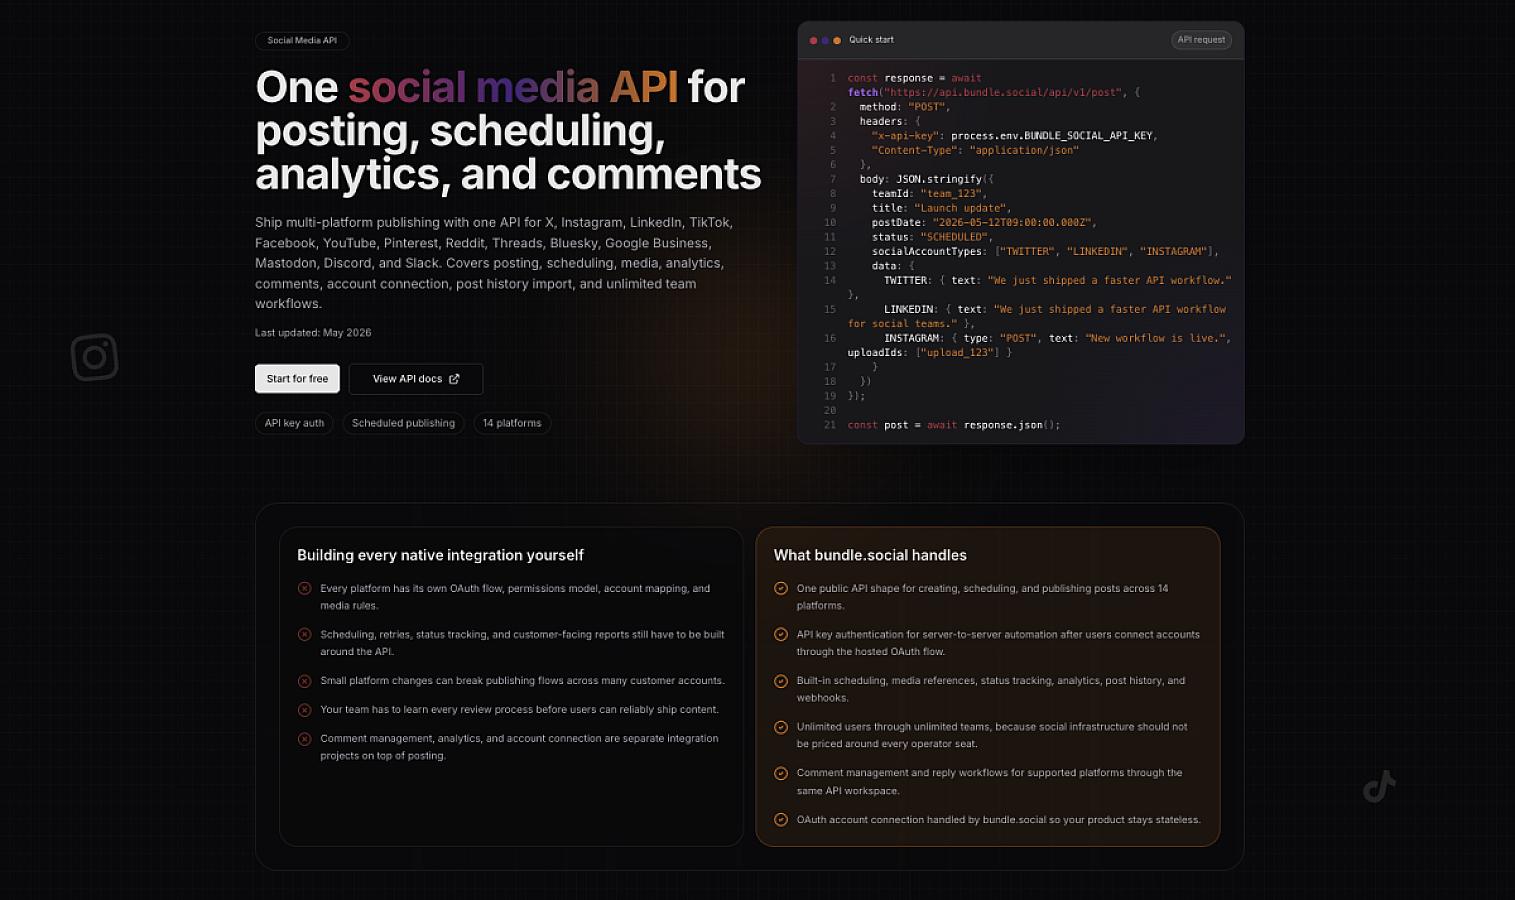Click the 'process.env.BUNDLE_SOCIAL_API_KEY' code text
Viewport: 1515px width, 900px height.
pos(1054,136)
